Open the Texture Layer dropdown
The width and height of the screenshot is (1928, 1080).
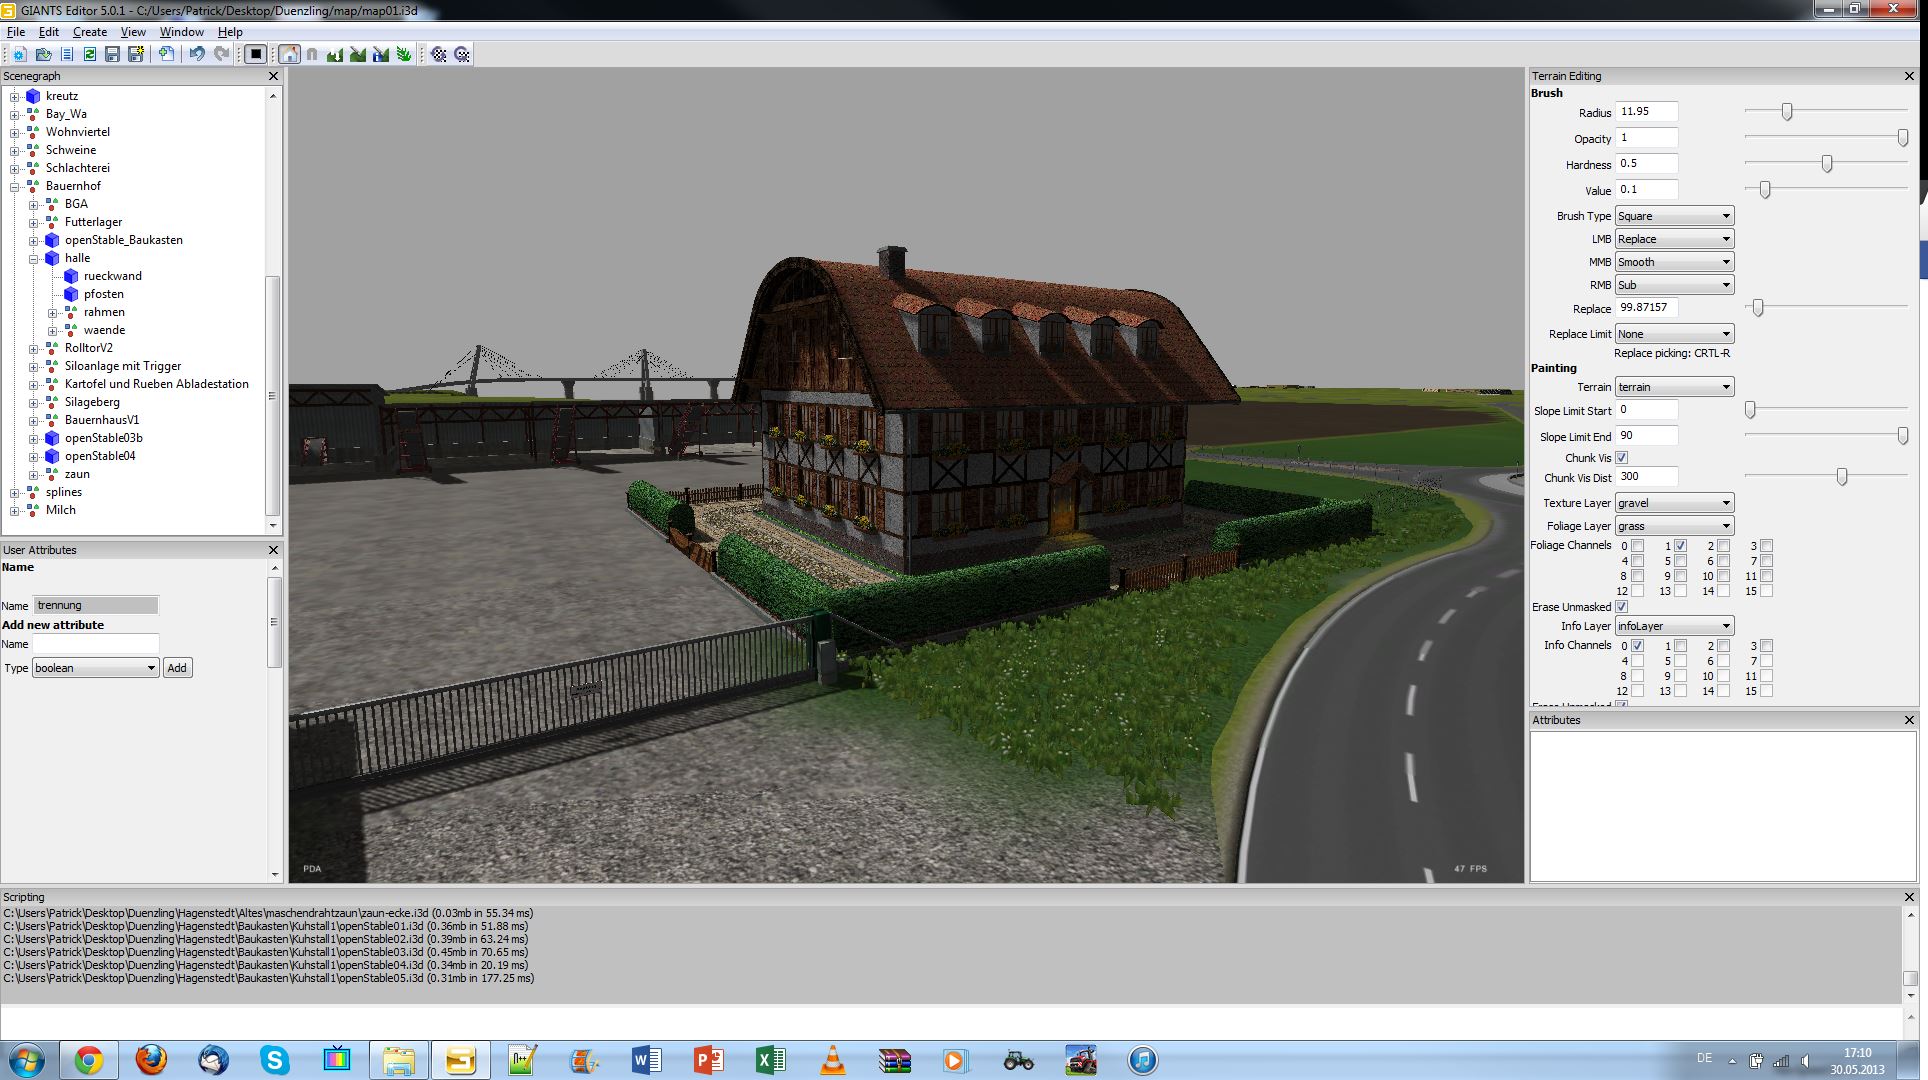pos(1674,503)
